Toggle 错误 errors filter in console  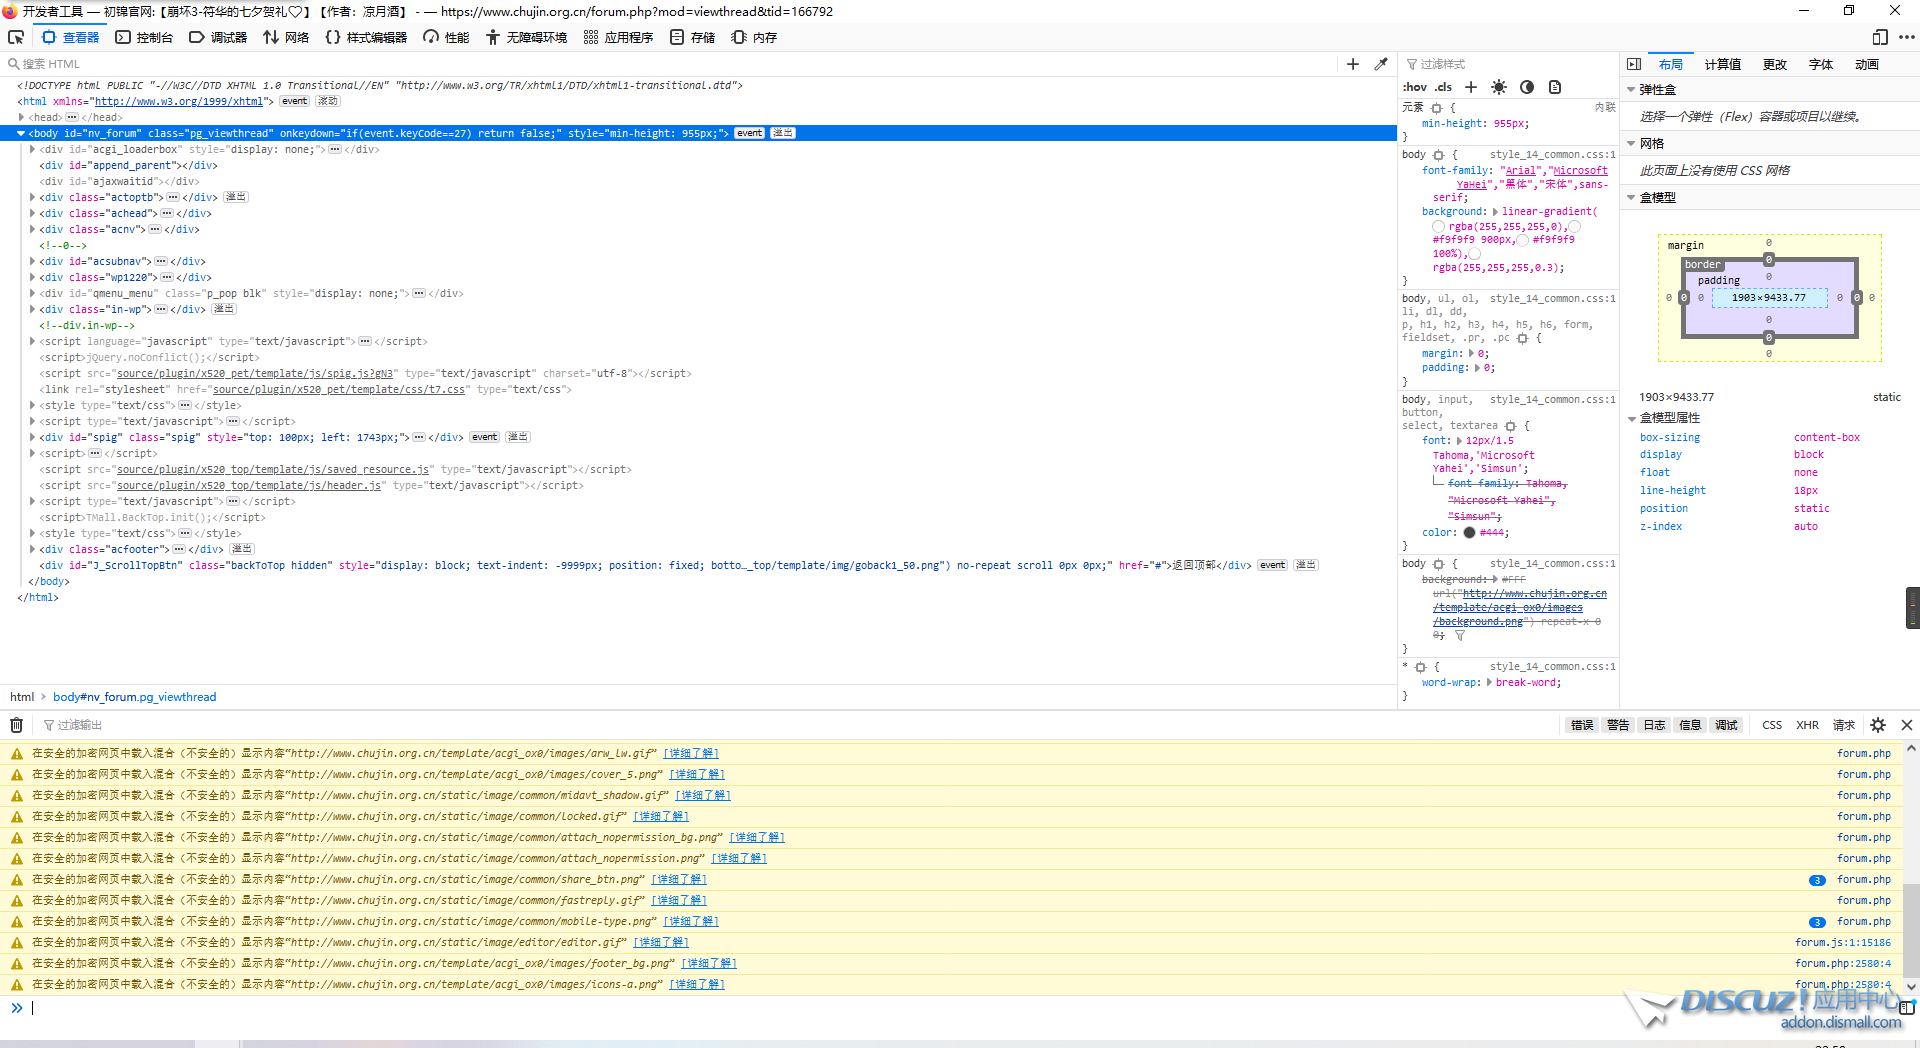click(x=1582, y=725)
